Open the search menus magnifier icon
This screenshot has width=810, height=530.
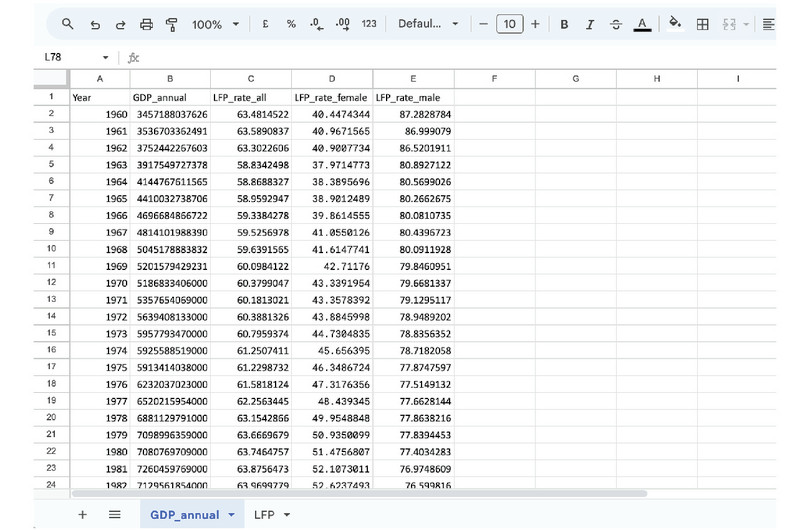click(x=67, y=24)
